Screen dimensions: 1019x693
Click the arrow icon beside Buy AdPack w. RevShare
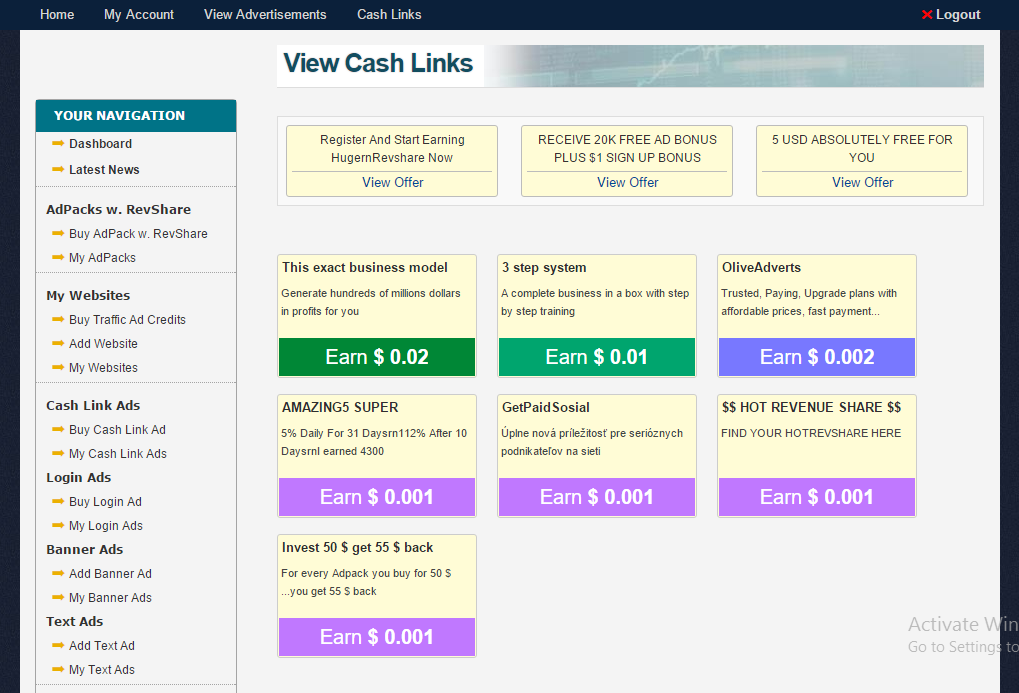(58, 233)
